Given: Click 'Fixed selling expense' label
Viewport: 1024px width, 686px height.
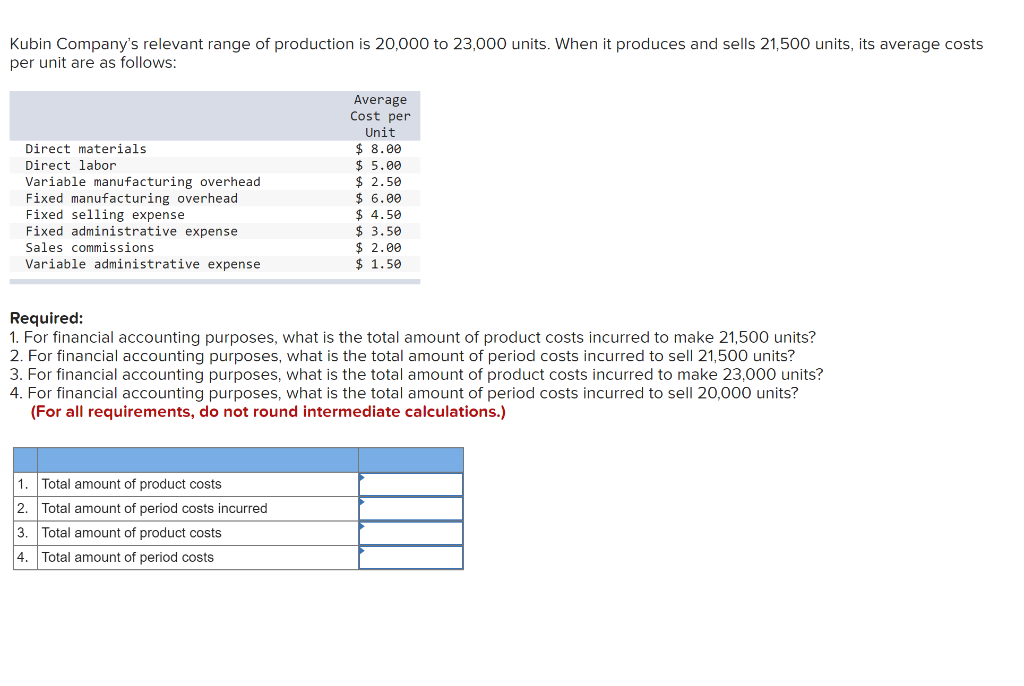Looking at the screenshot, I should pyautogui.click(x=105, y=214).
